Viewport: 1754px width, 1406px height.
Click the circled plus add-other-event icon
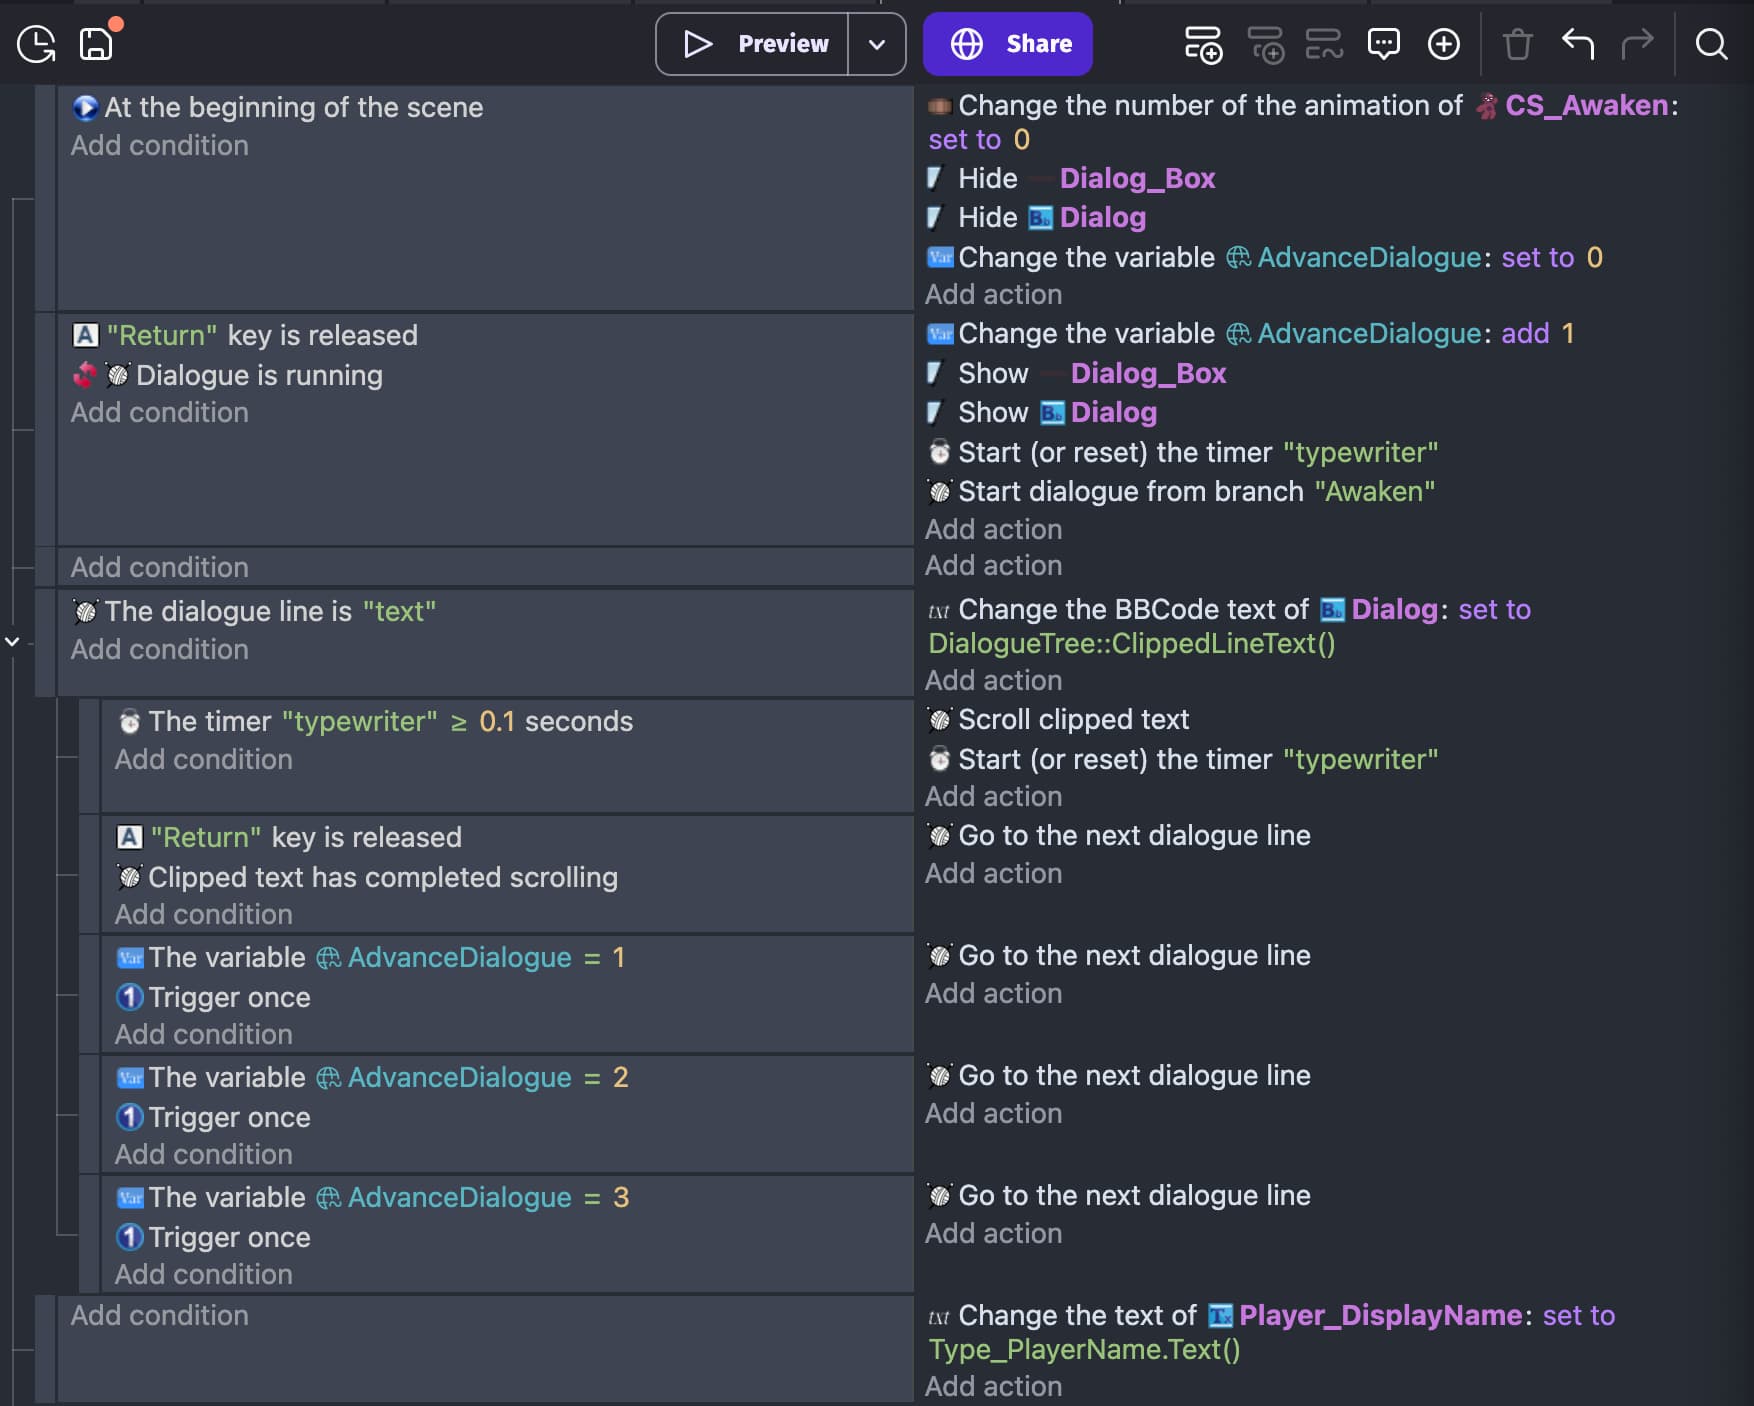tap(1443, 44)
